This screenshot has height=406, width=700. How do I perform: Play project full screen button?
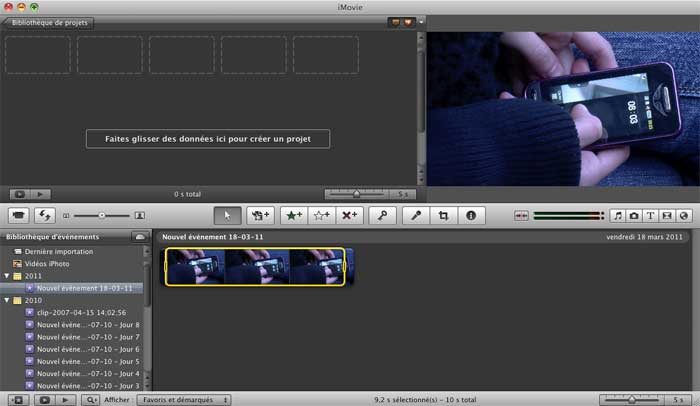(20, 194)
